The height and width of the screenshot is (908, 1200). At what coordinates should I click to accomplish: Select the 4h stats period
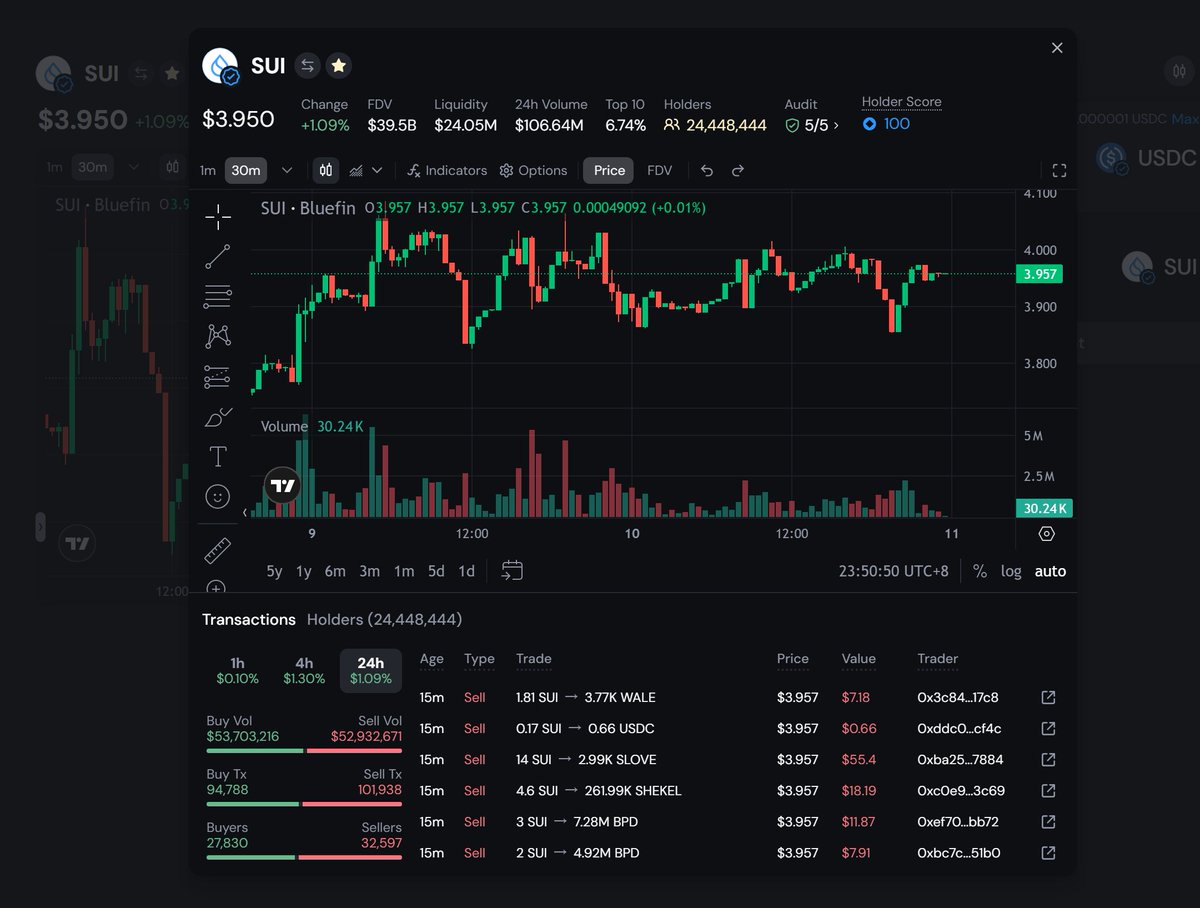[x=304, y=670]
